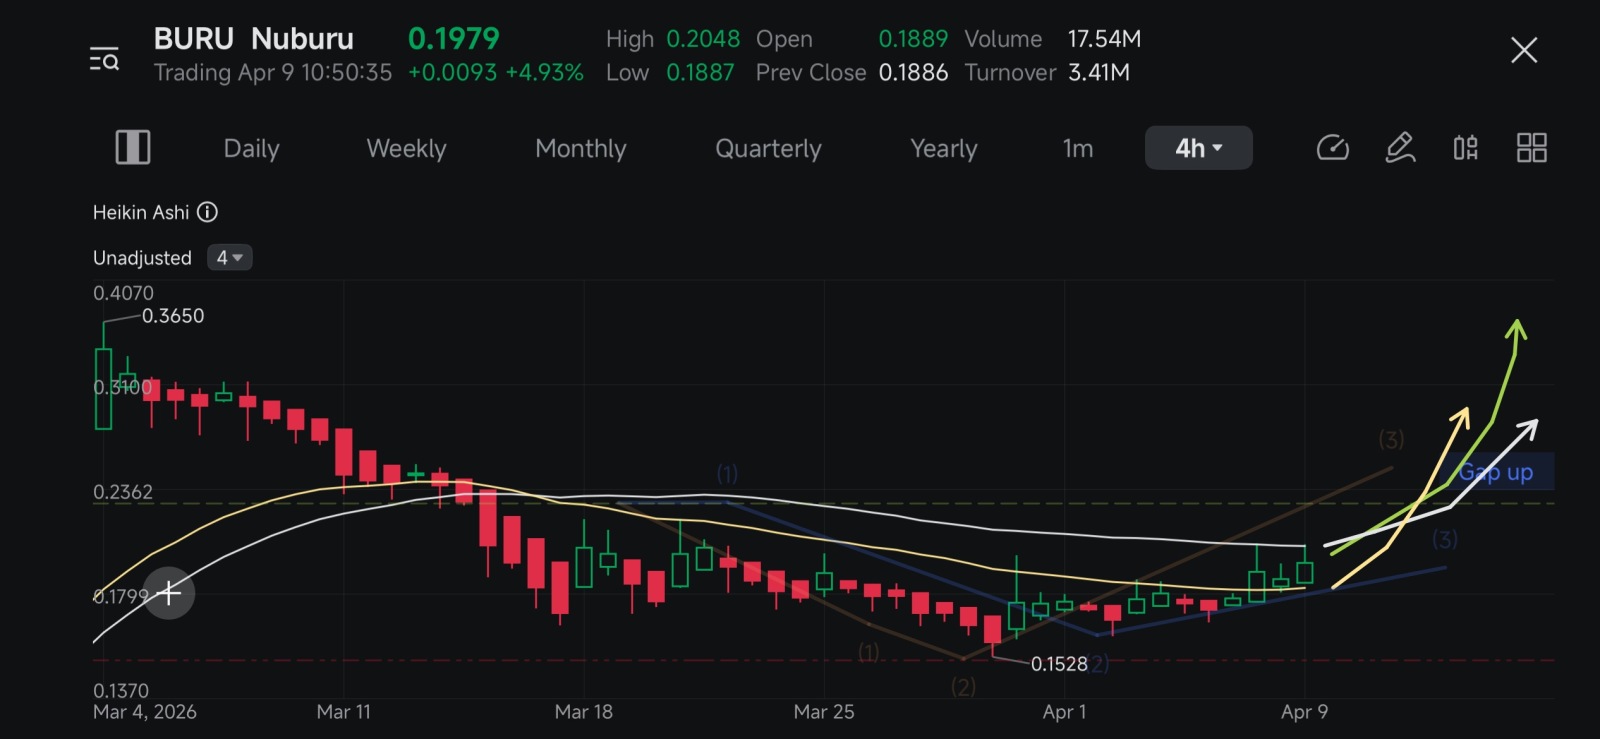Click the Open 0.1889 value
The image size is (1600, 739).
tap(913, 39)
